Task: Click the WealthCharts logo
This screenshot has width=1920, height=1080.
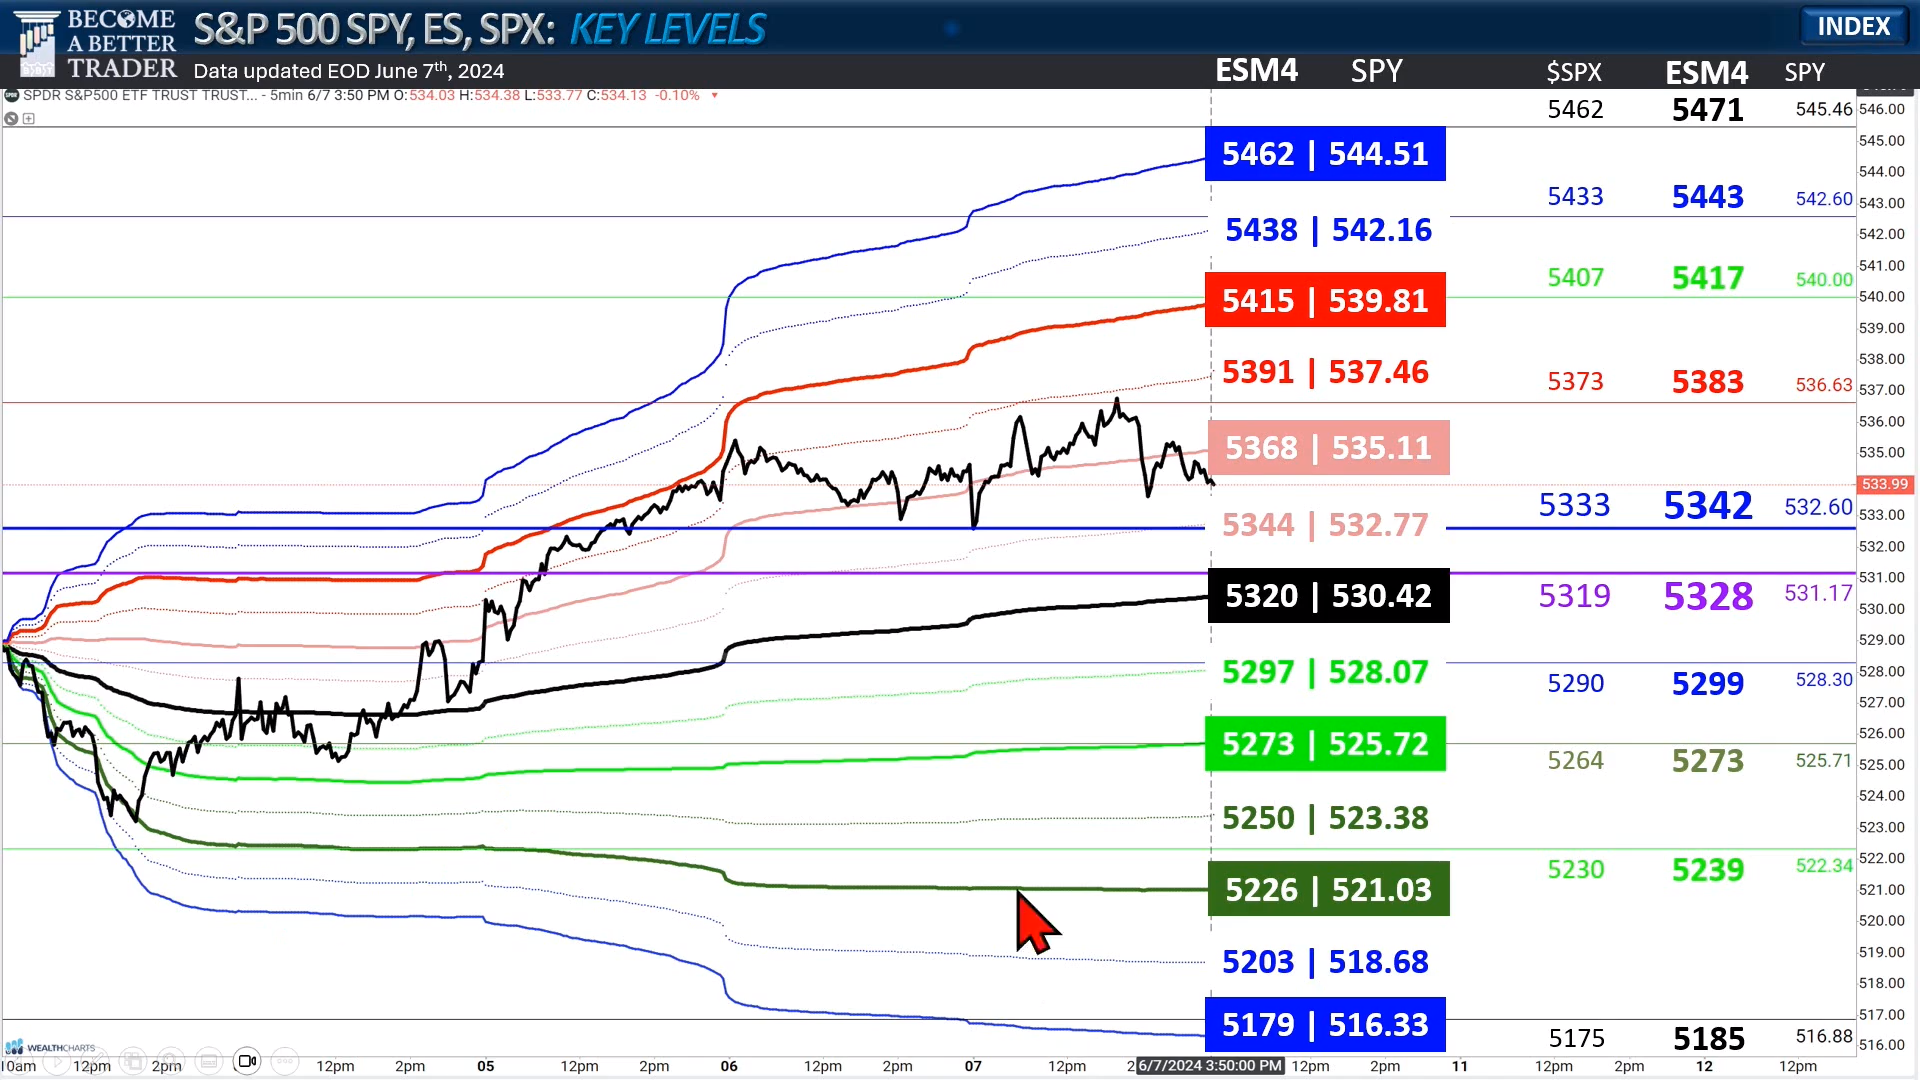Action: point(50,1047)
